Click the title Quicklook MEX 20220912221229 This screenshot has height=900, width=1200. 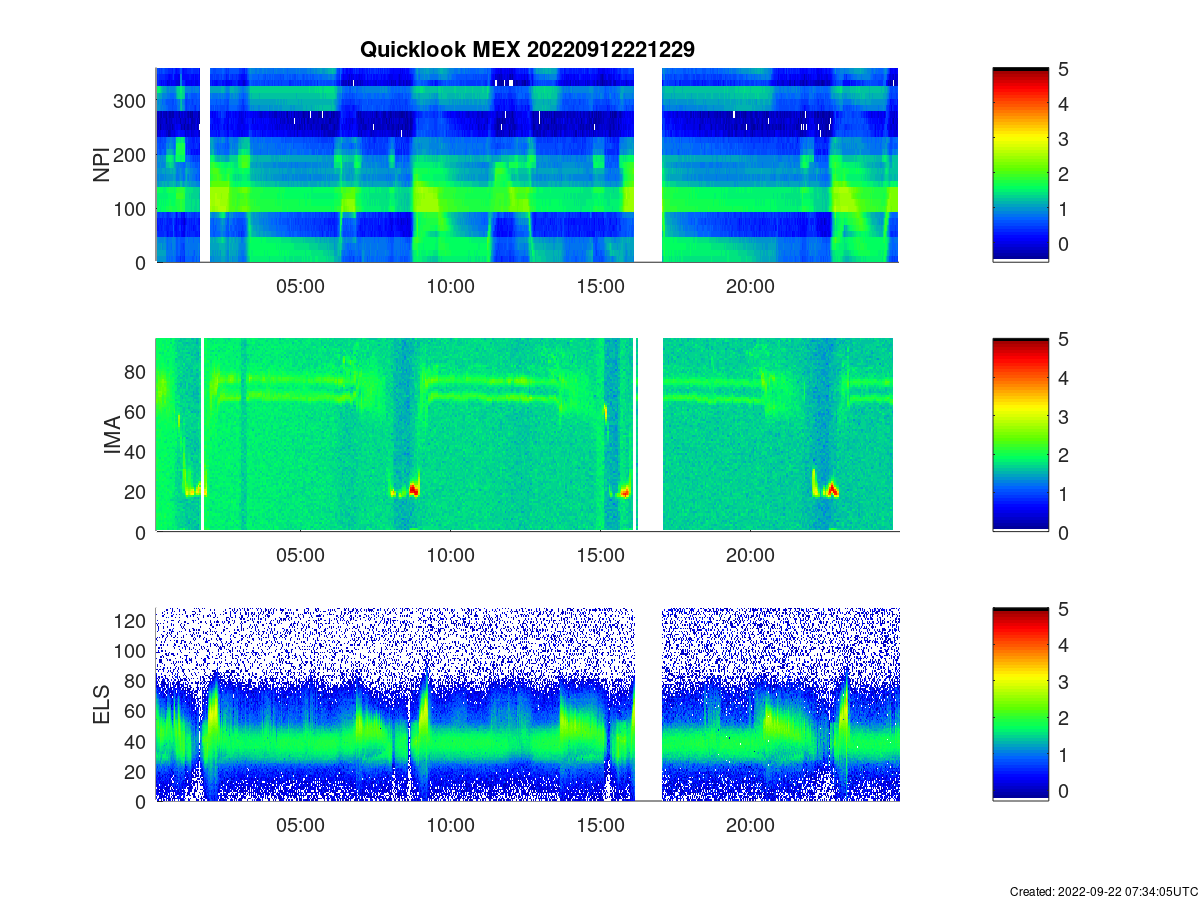tap(527, 49)
